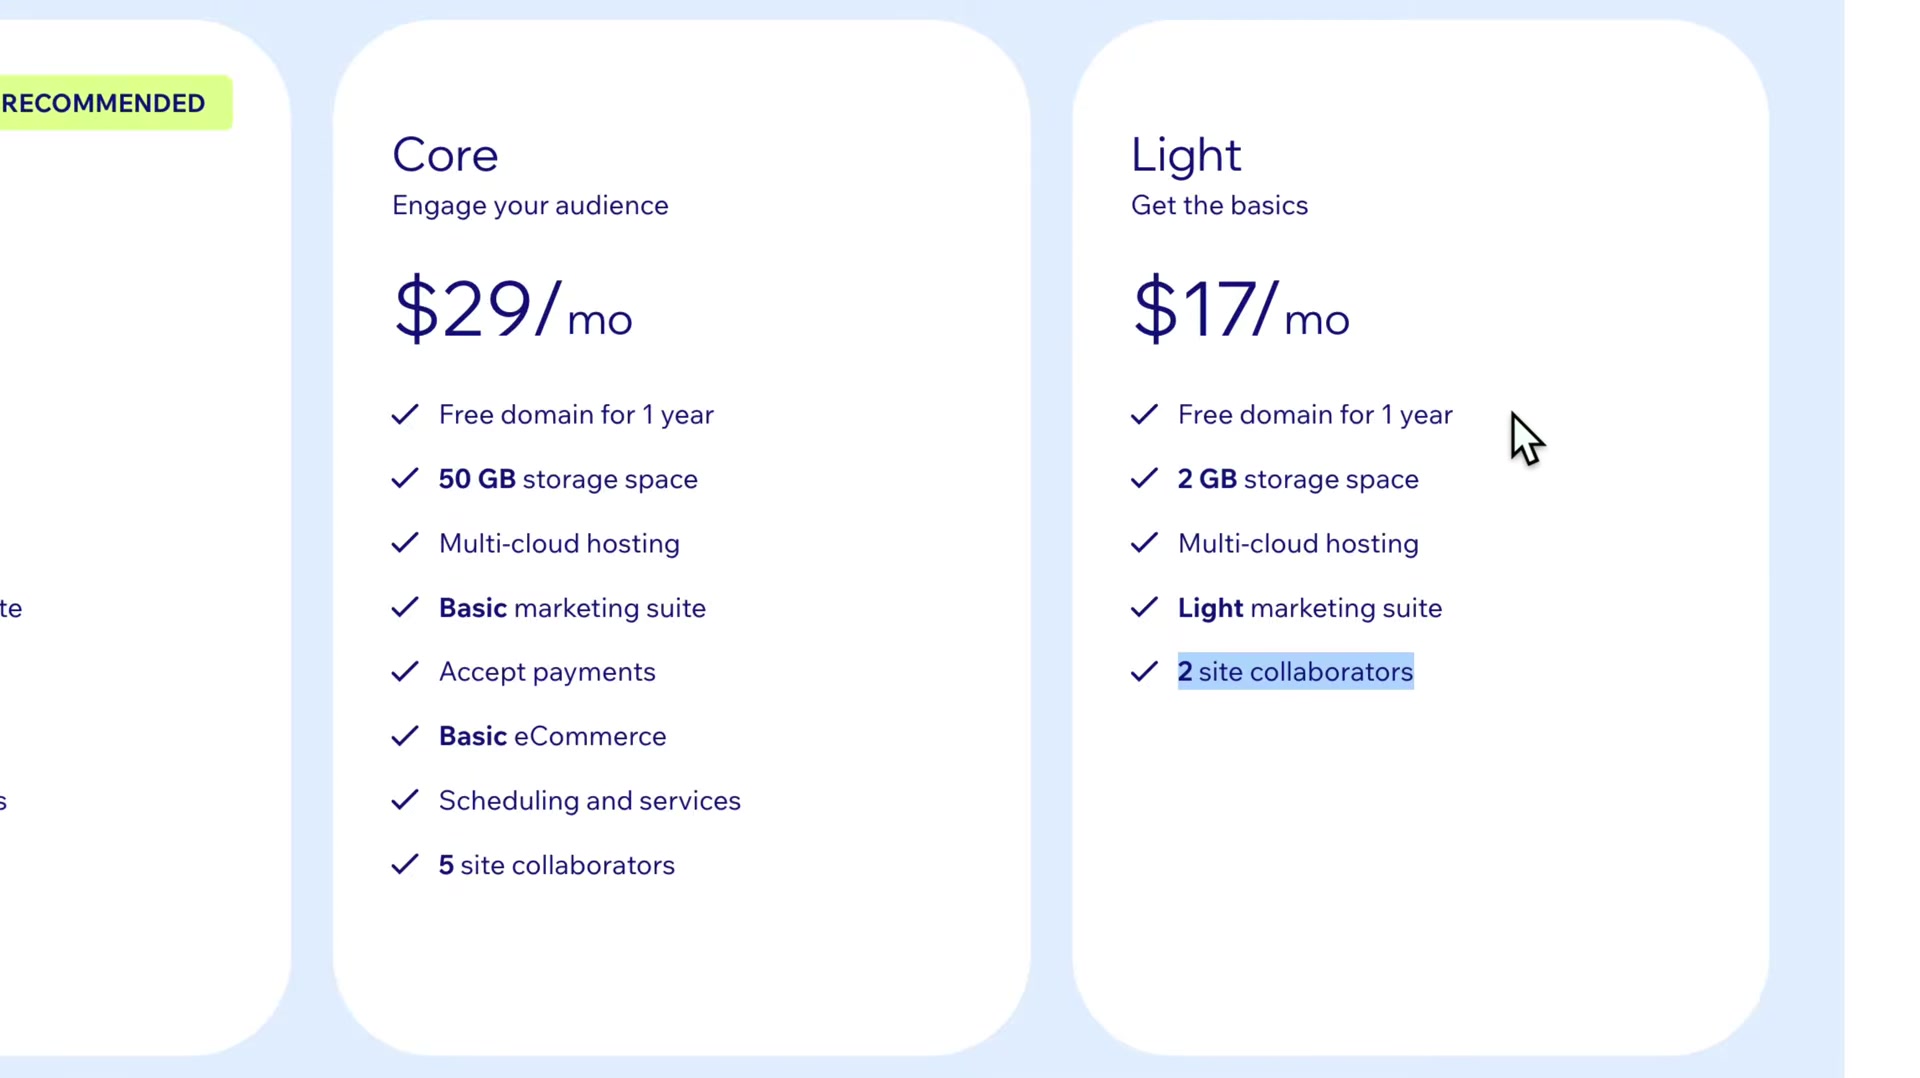Click the $29/mo Core price
The height and width of the screenshot is (1078, 1920).
[513, 309]
